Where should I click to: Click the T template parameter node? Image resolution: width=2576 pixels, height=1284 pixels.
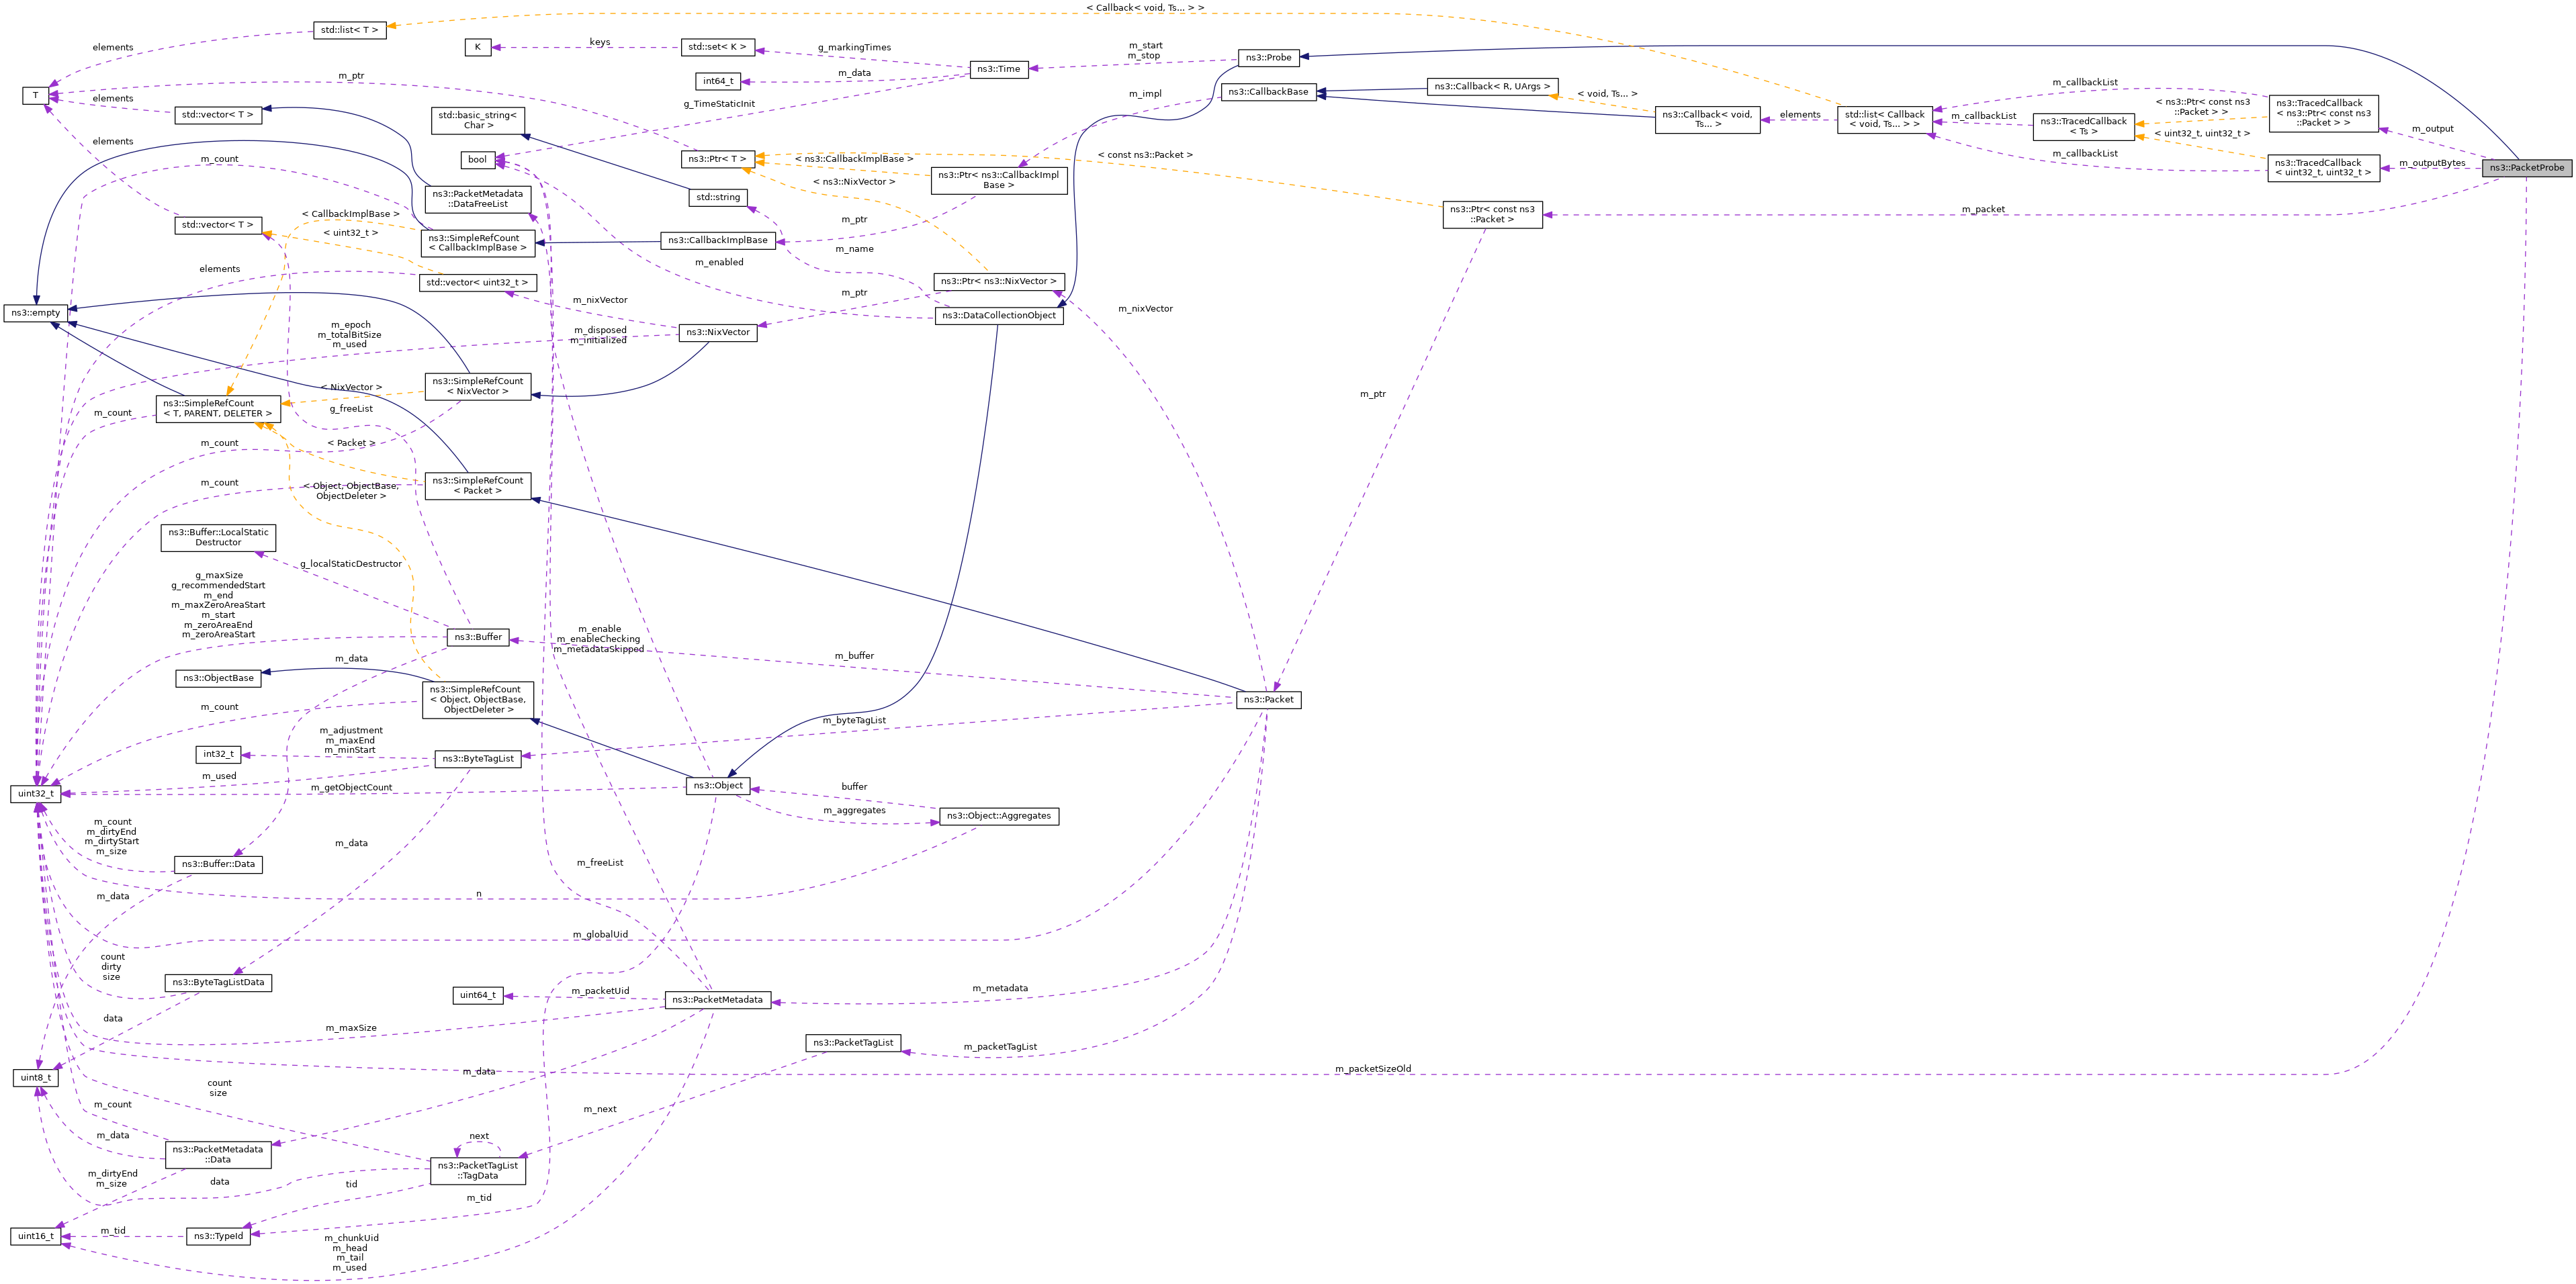point(35,96)
